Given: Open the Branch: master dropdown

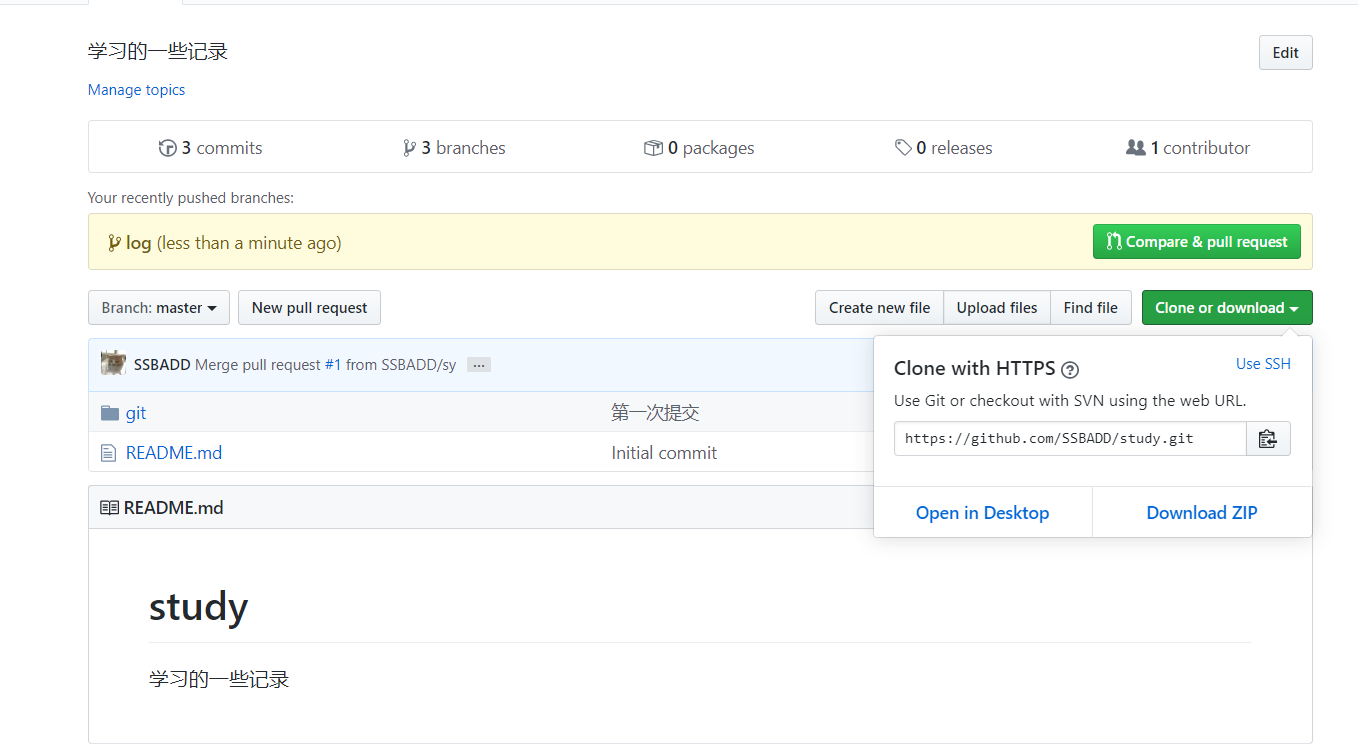Looking at the screenshot, I should pyautogui.click(x=159, y=308).
